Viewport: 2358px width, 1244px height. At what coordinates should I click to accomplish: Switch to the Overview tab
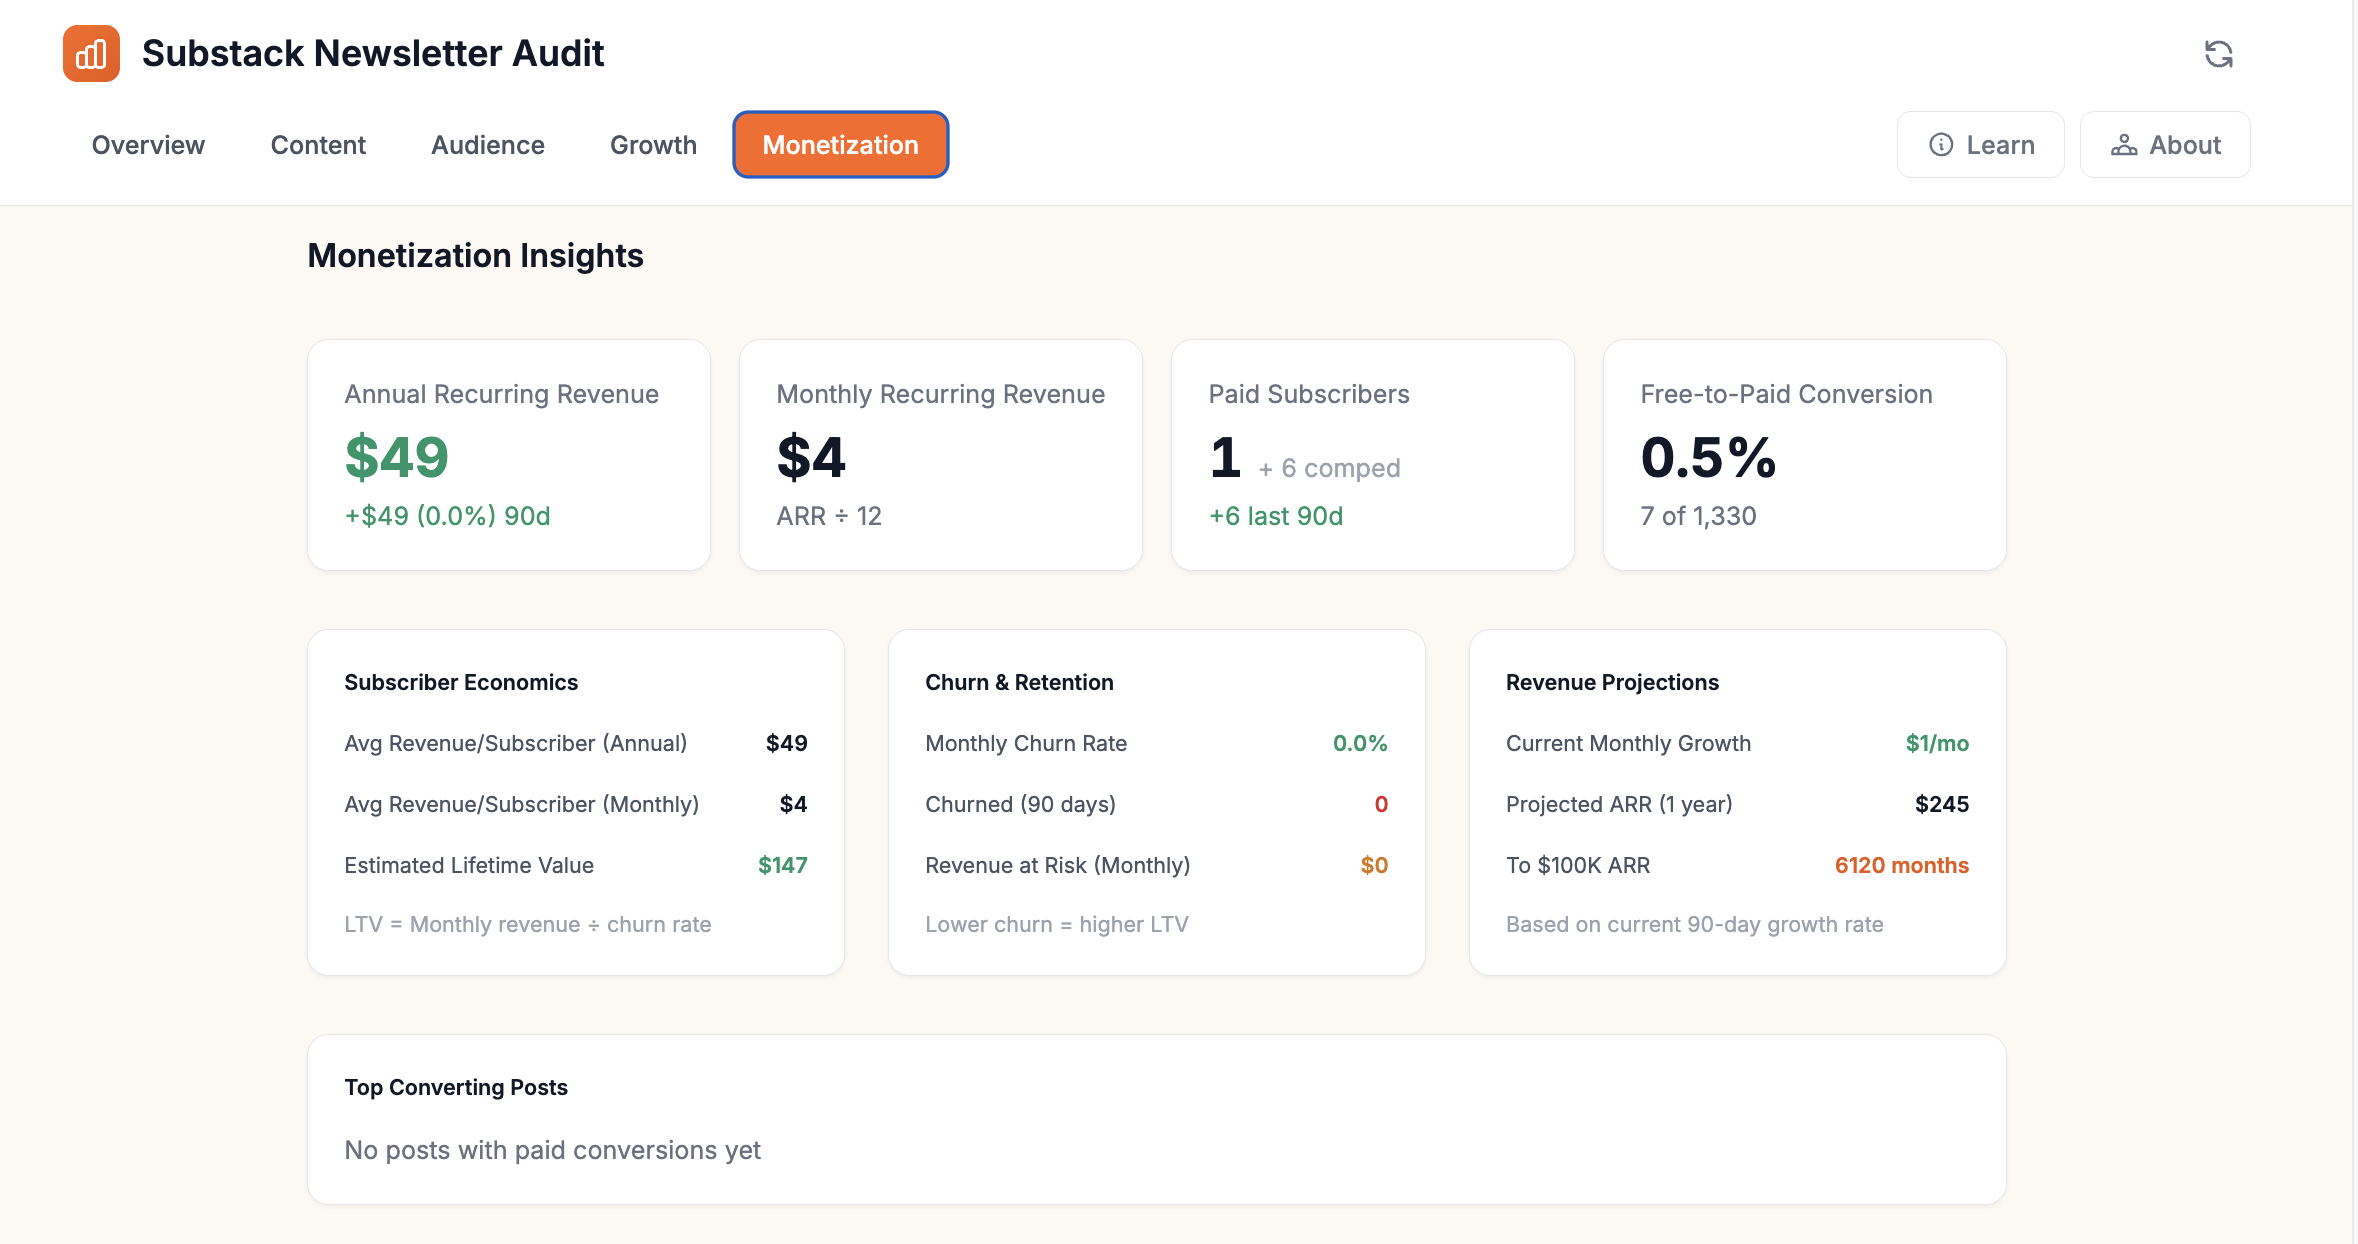pos(148,145)
